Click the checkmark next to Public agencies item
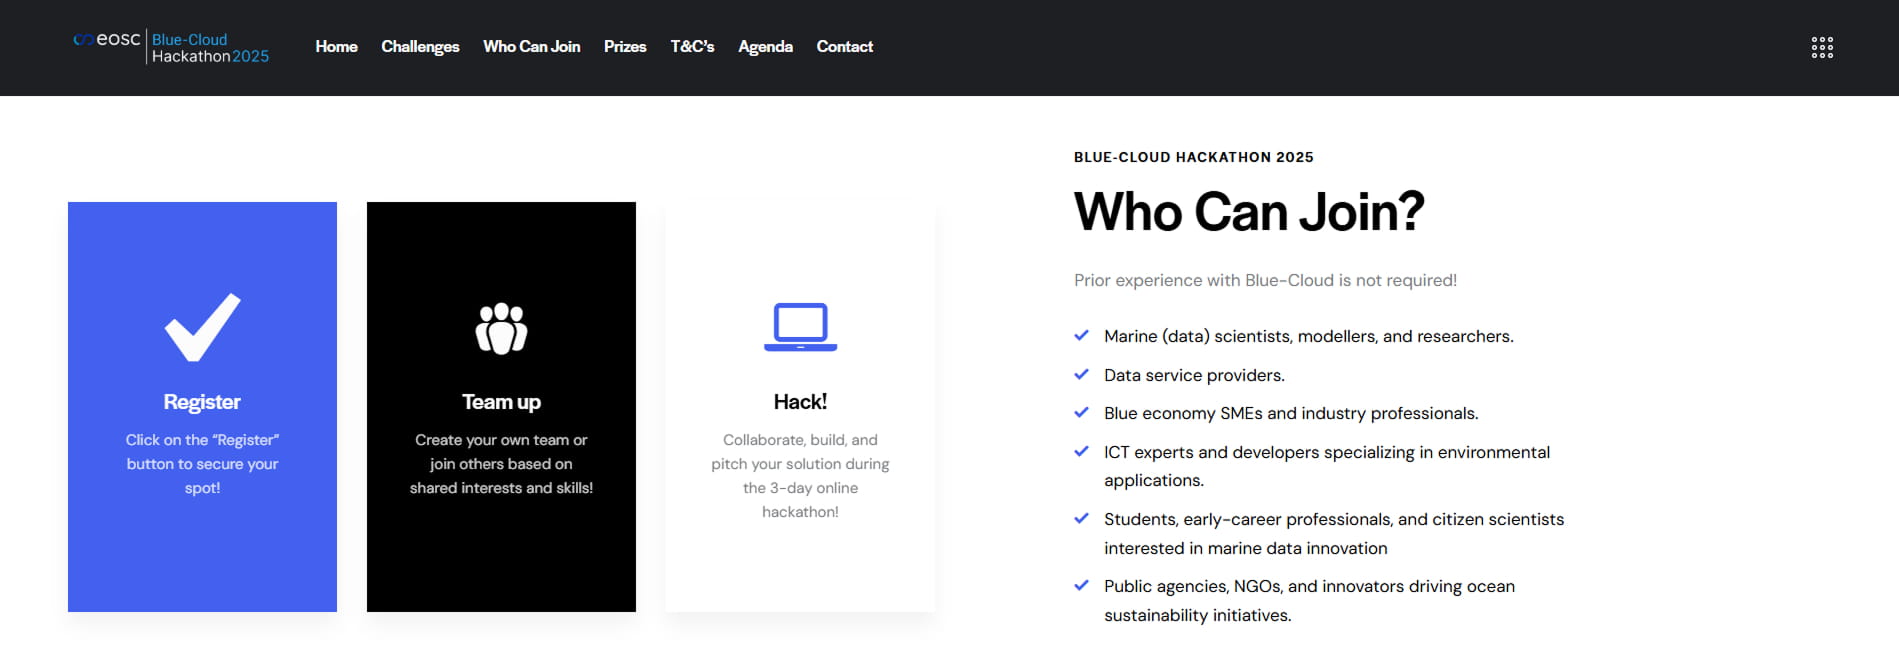The height and width of the screenshot is (660, 1899). 1081,586
